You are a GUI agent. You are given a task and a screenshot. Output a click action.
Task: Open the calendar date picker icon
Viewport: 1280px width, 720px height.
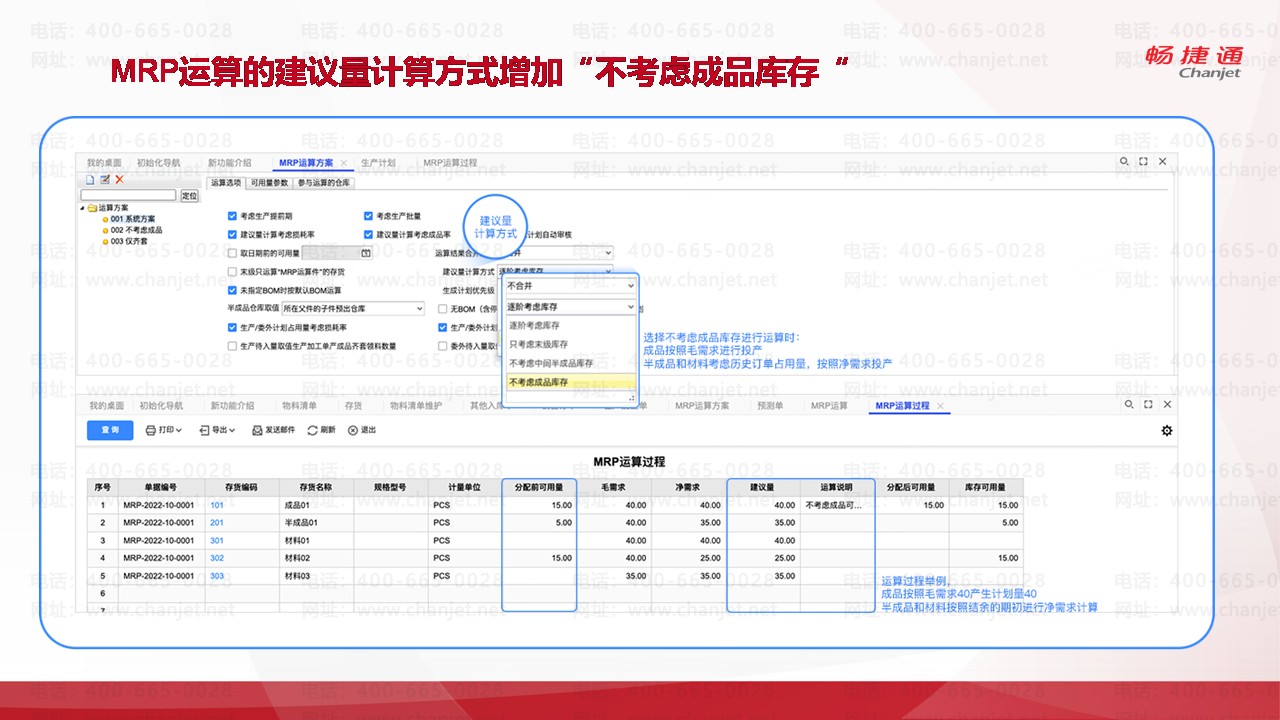pyautogui.click(x=366, y=254)
